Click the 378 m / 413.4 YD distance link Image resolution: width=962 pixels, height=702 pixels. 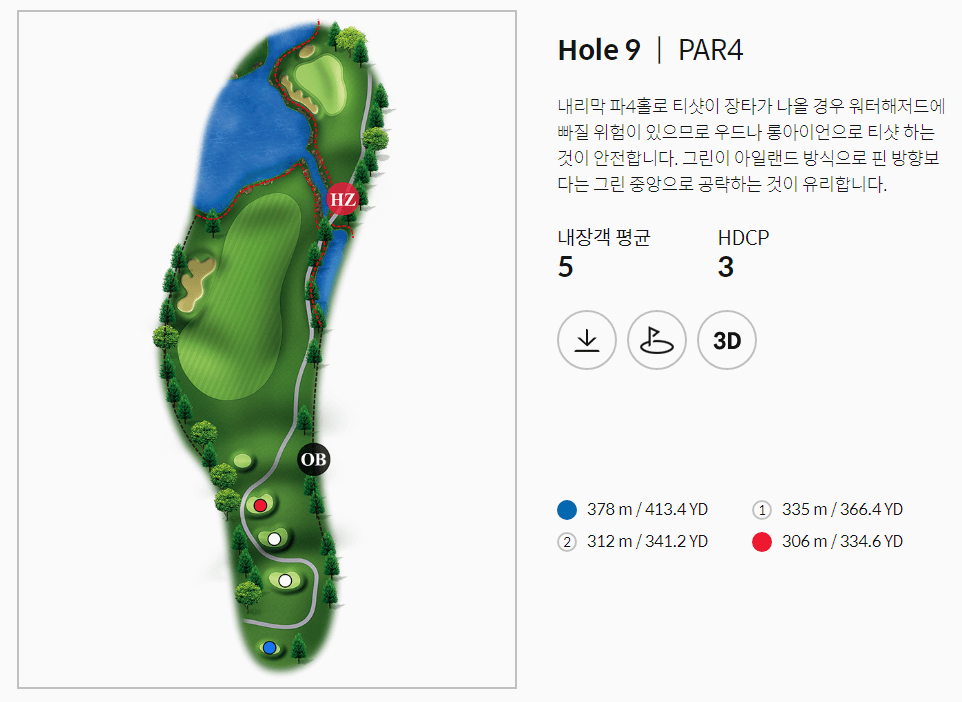[647, 509]
